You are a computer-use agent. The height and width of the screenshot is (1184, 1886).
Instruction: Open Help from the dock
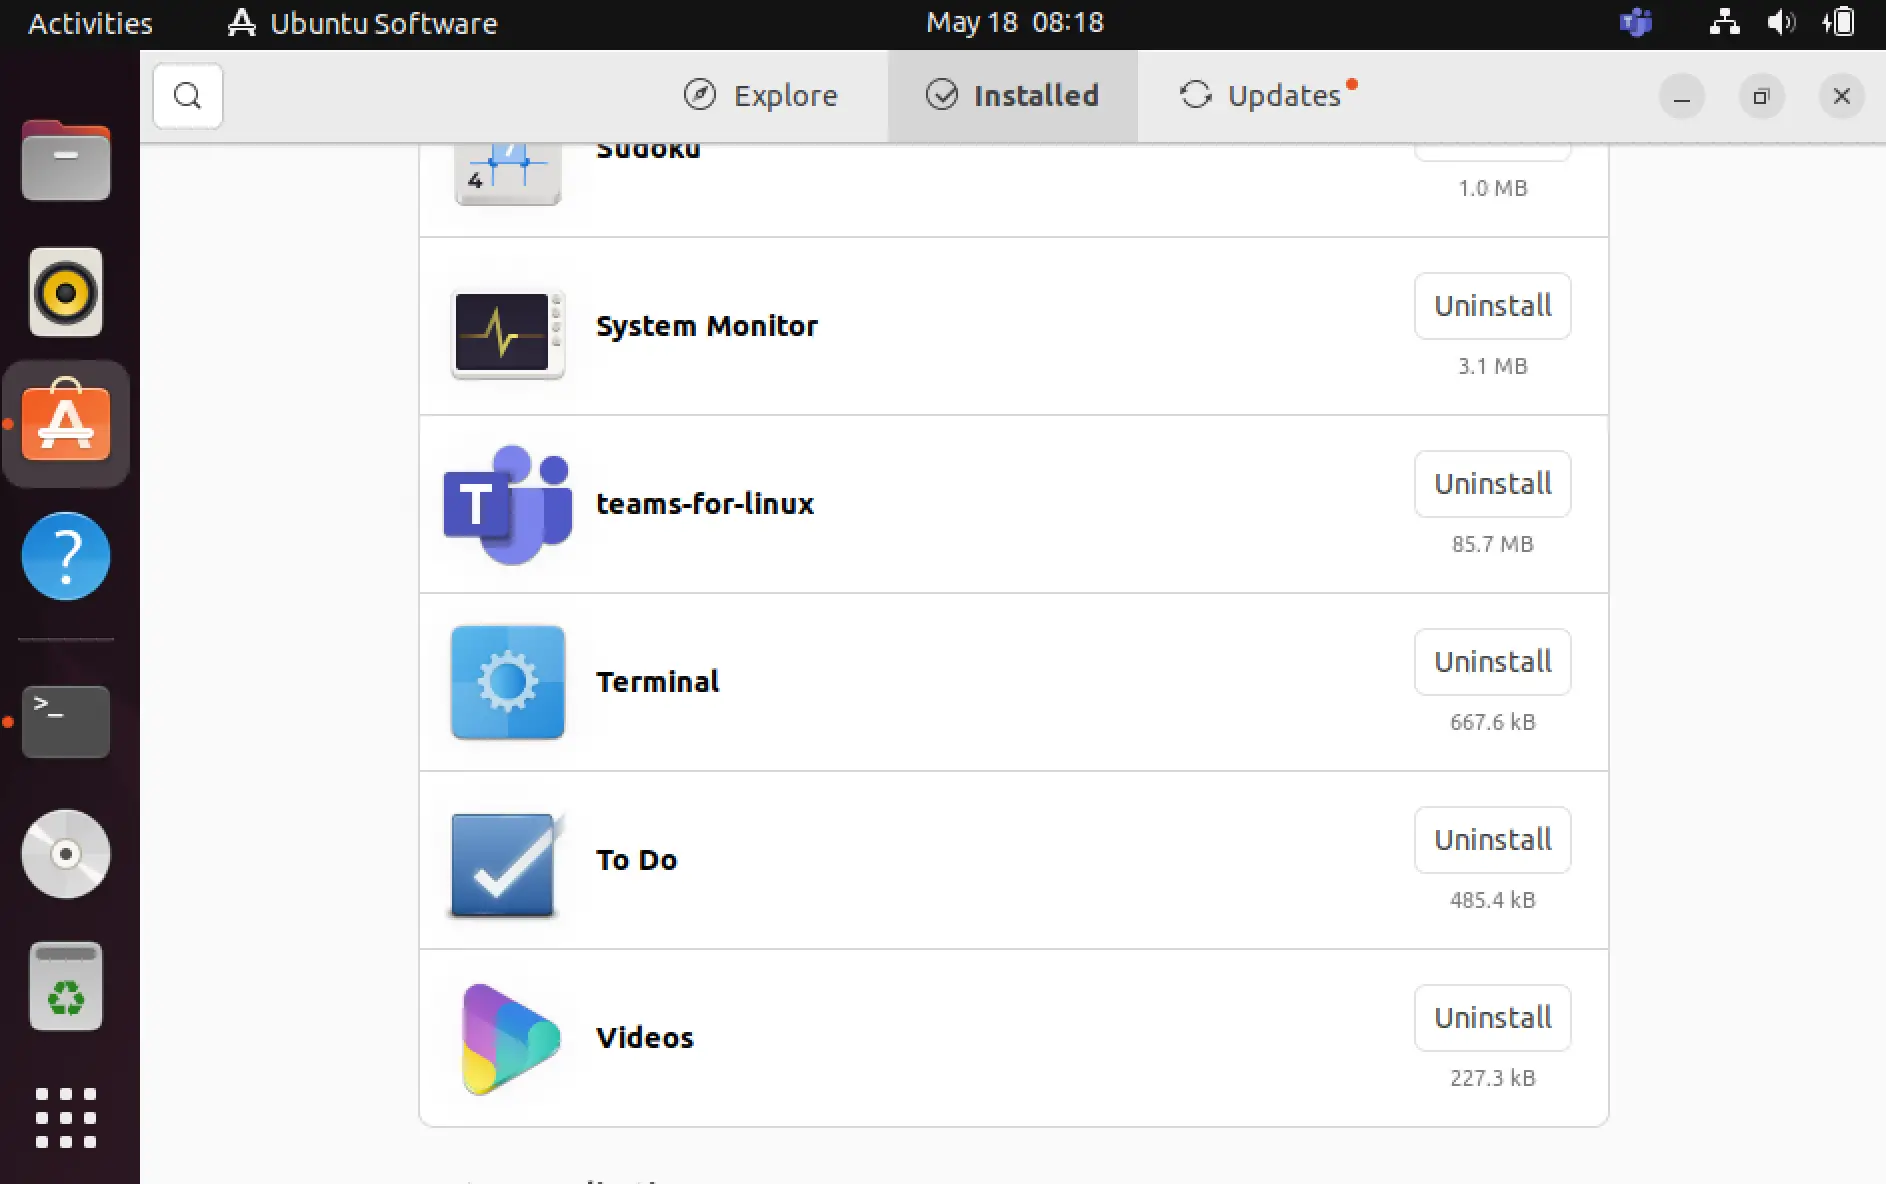pyautogui.click(x=66, y=556)
